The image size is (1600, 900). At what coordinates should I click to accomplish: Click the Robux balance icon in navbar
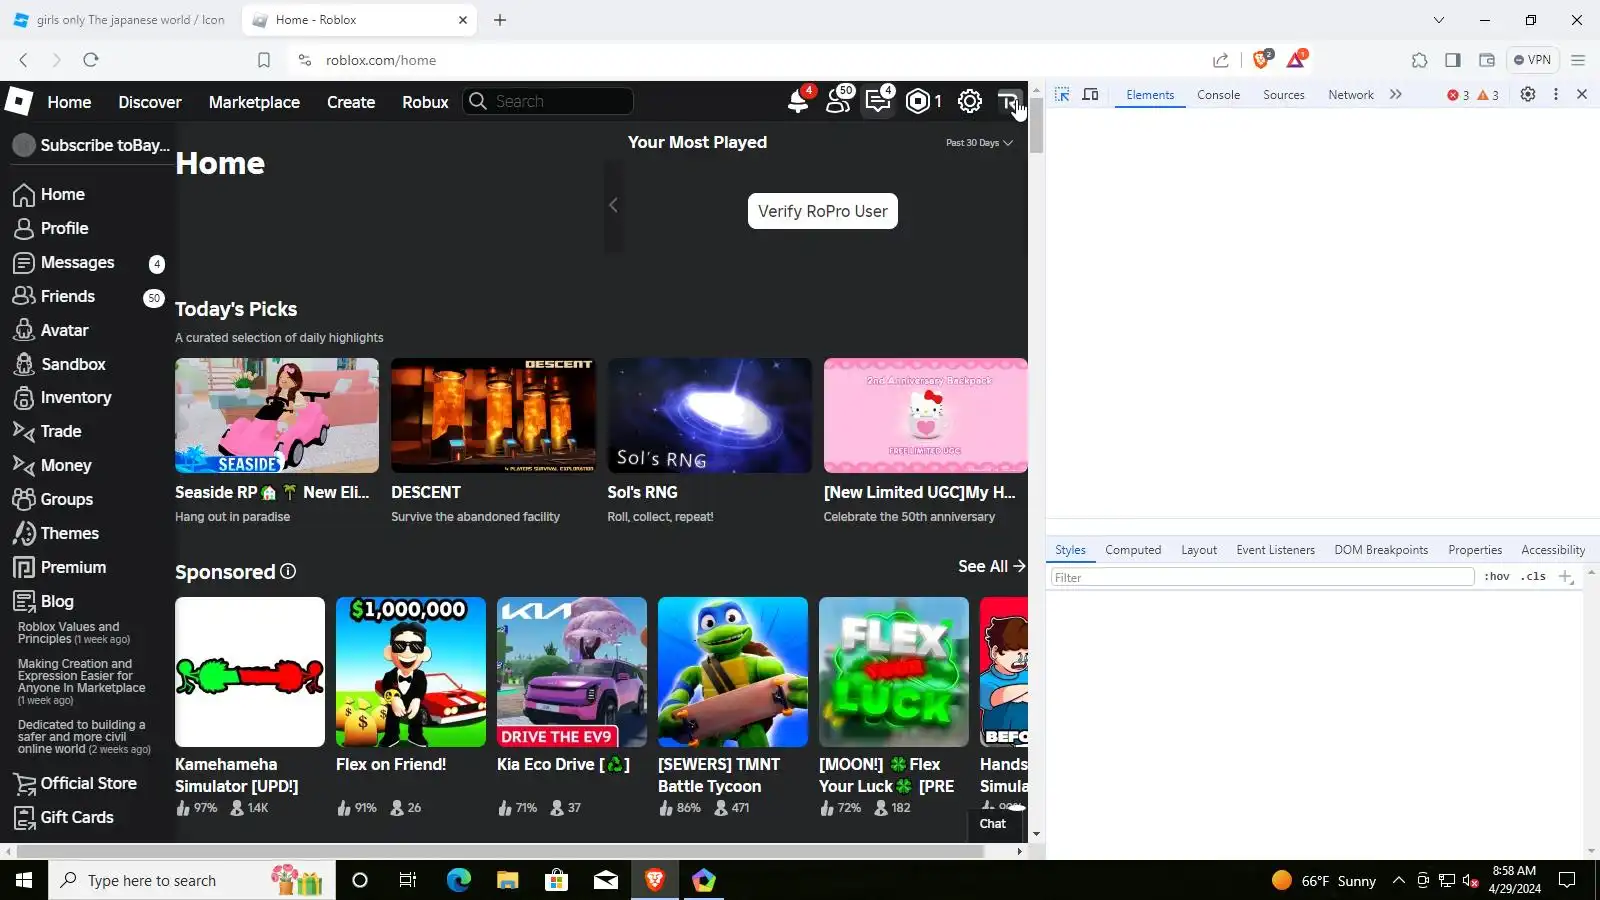pyautogui.click(x=917, y=101)
